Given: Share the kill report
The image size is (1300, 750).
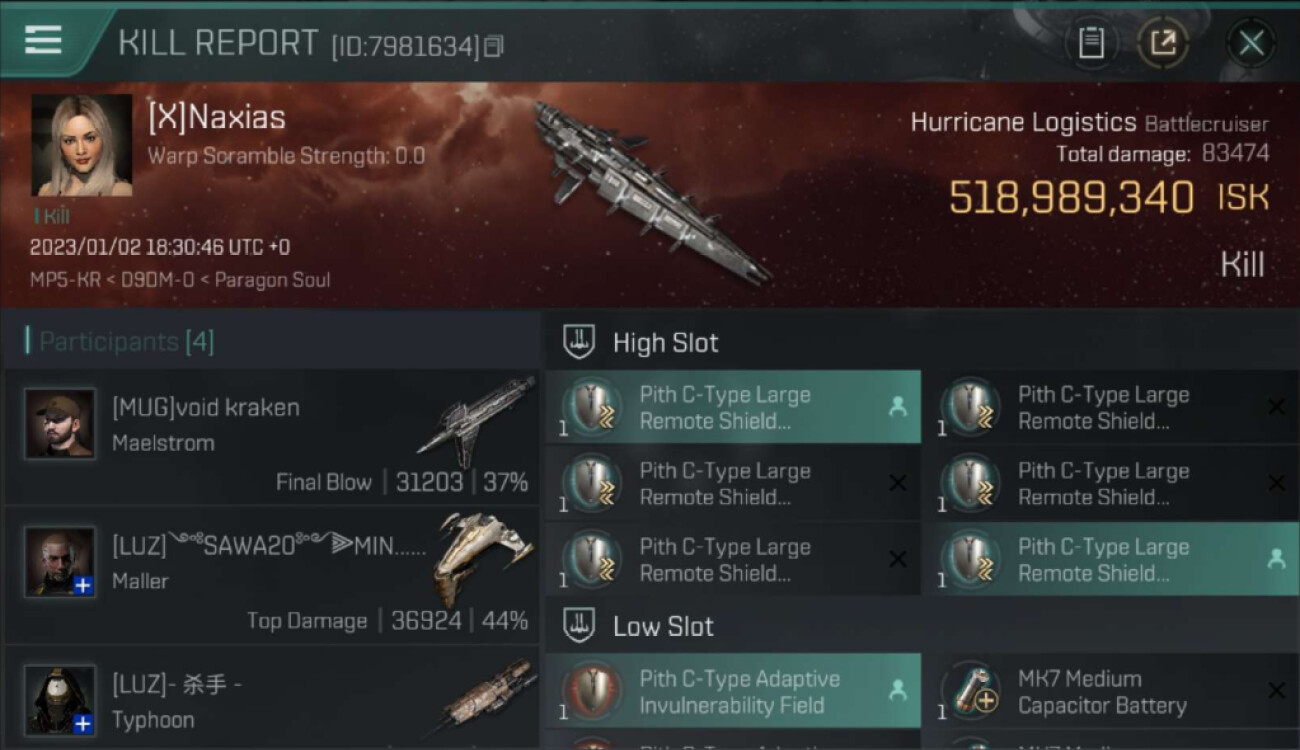Looking at the screenshot, I should tap(1162, 43).
